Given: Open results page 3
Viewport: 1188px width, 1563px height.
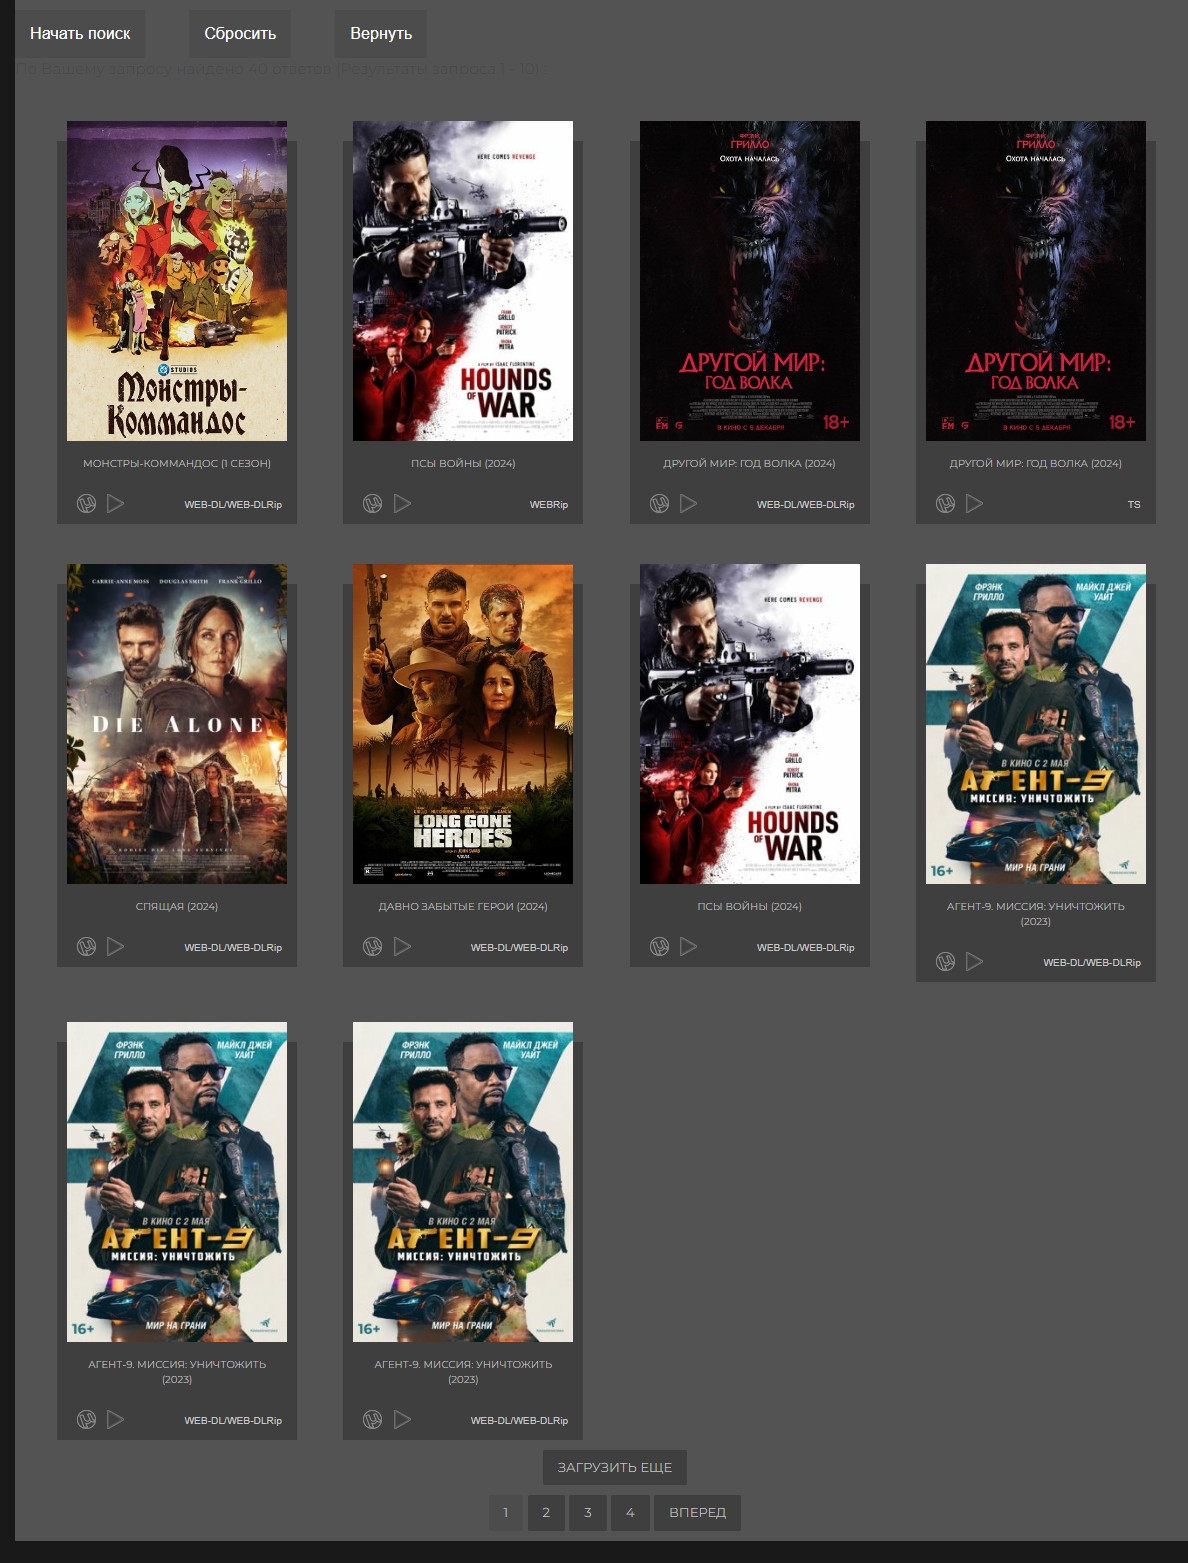Looking at the screenshot, I should pyautogui.click(x=588, y=1513).
